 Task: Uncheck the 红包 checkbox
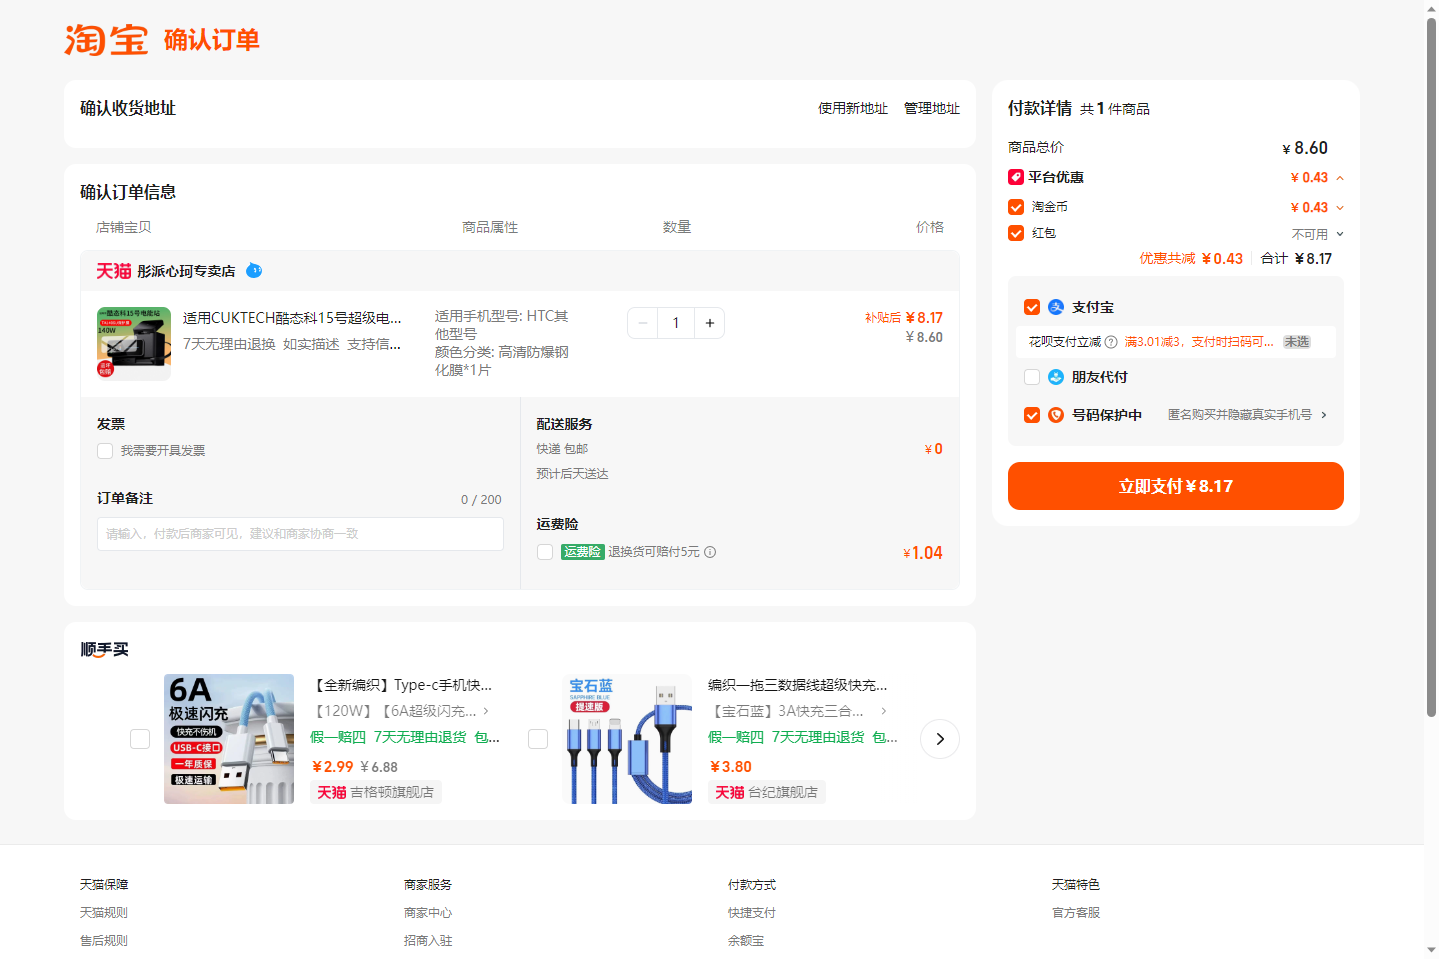click(x=1016, y=233)
